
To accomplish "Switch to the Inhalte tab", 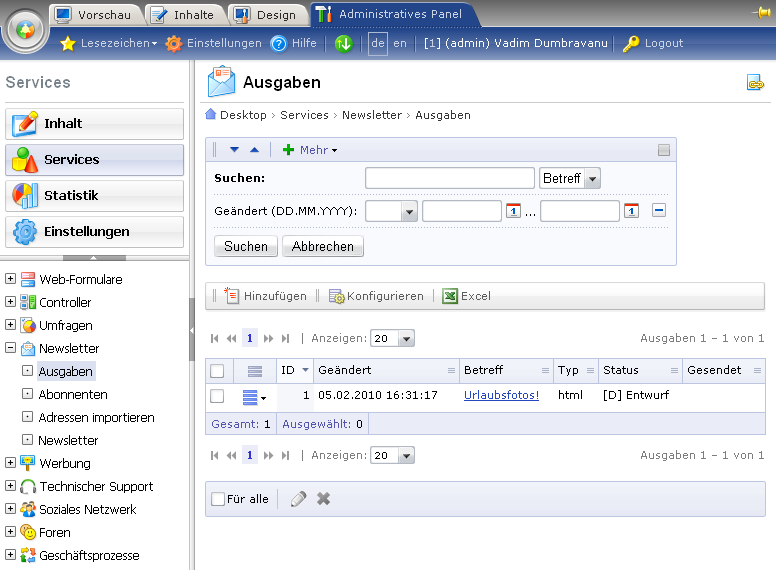I will point(185,14).
